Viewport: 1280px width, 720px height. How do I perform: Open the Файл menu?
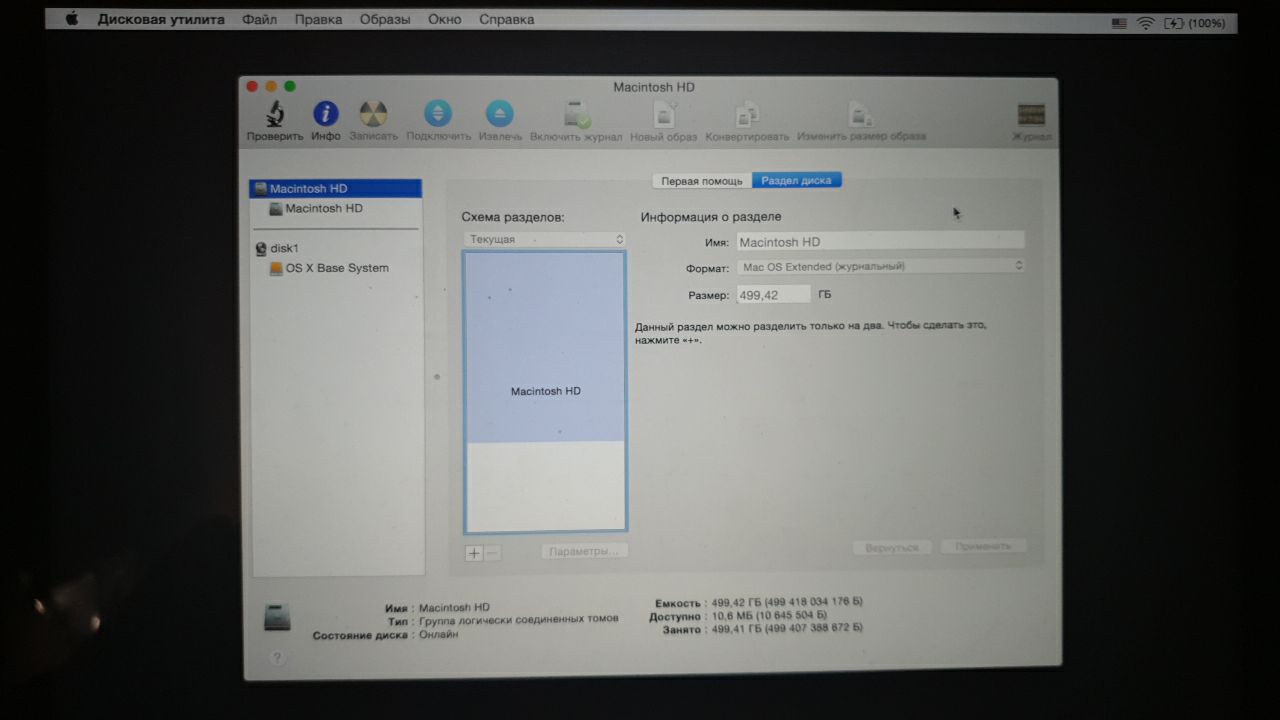[x=259, y=20]
